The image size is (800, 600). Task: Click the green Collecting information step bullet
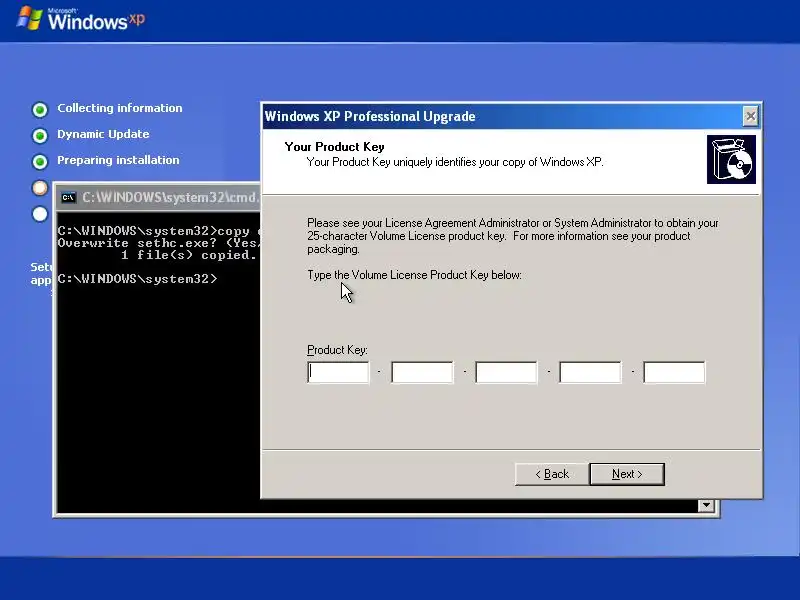(x=40, y=109)
